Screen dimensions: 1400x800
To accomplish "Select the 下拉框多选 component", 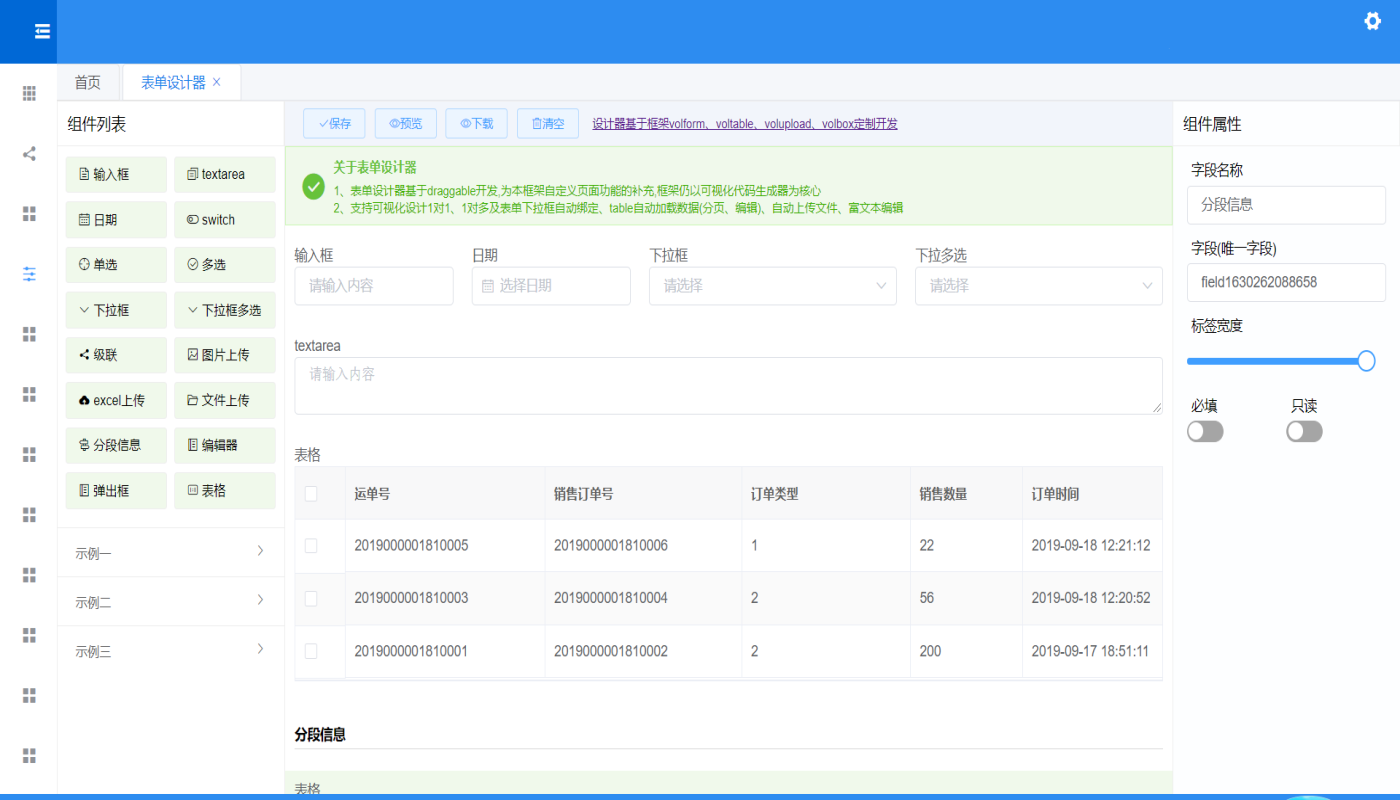I will [225, 310].
